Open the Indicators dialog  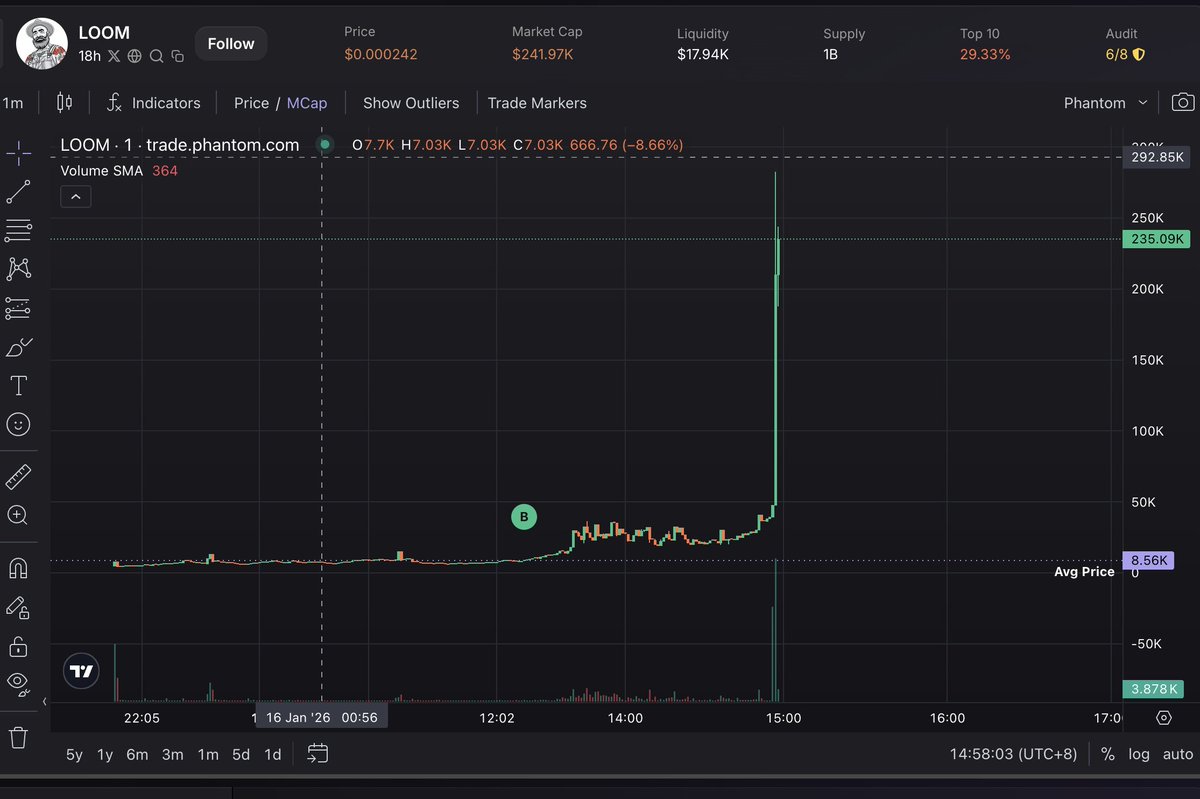pos(153,103)
